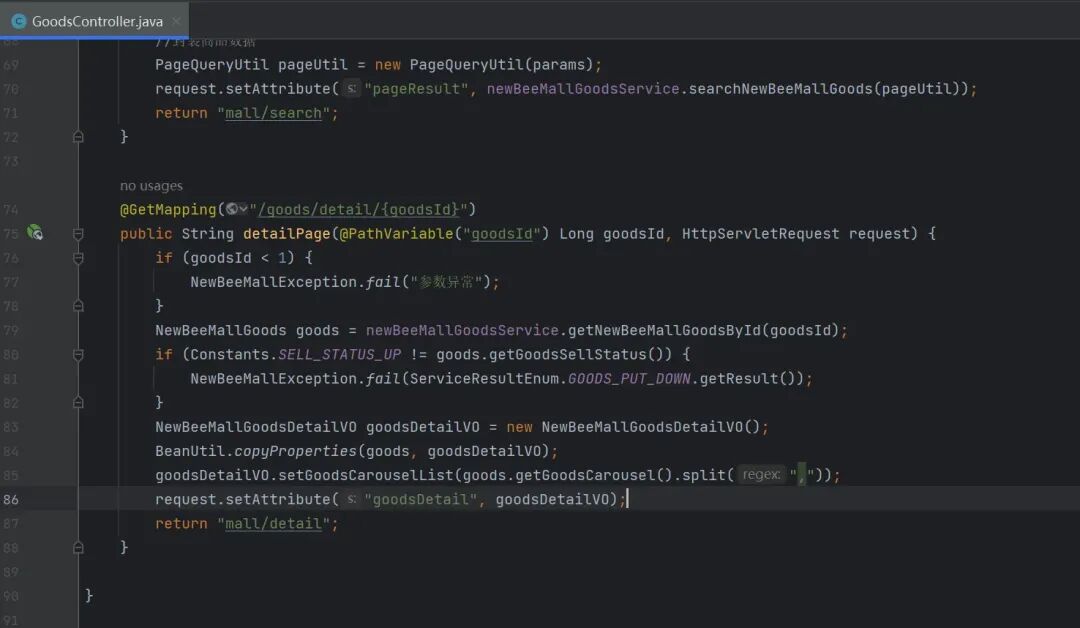Click the "no usages" hint above @GetMapping

(151, 186)
